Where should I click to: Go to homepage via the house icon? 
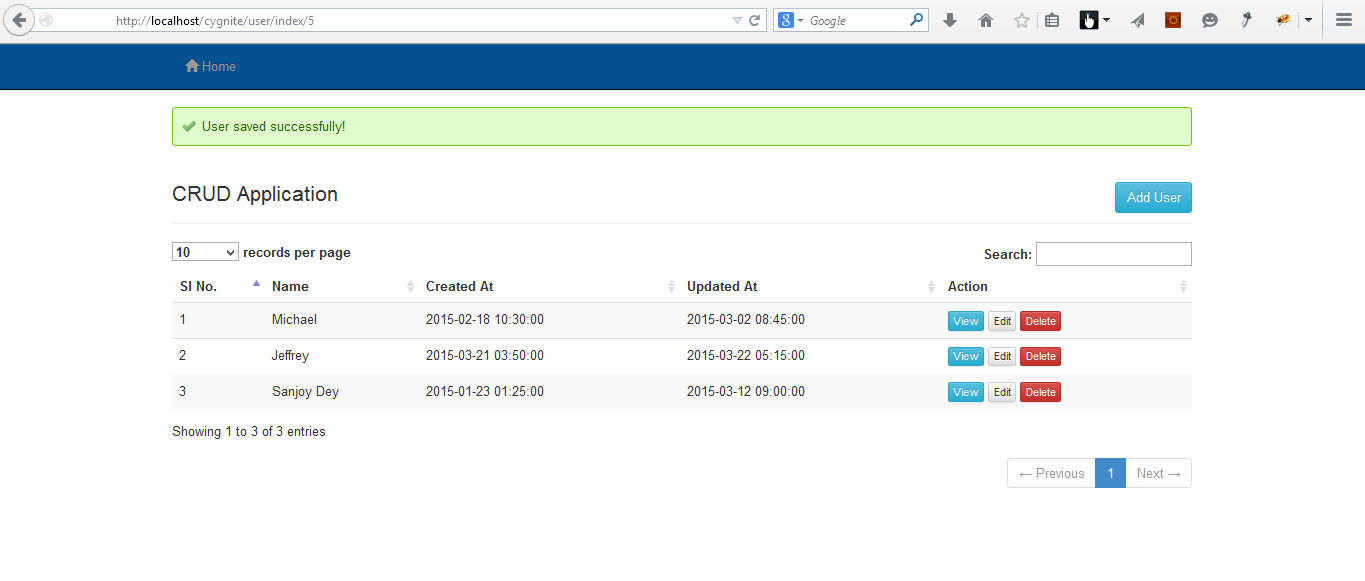click(985, 19)
